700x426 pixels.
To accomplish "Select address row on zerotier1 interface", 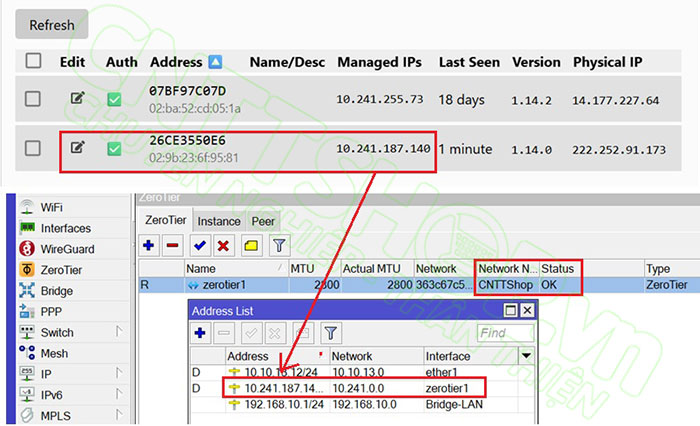I will pyautogui.click(x=362, y=388).
